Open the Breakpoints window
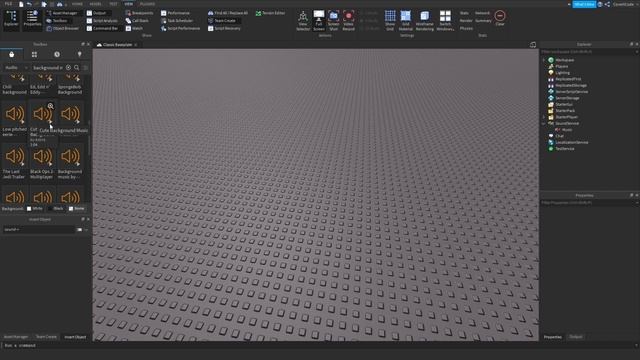Viewport: 640px width, 360px height. pyautogui.click(x=140, y=13)
